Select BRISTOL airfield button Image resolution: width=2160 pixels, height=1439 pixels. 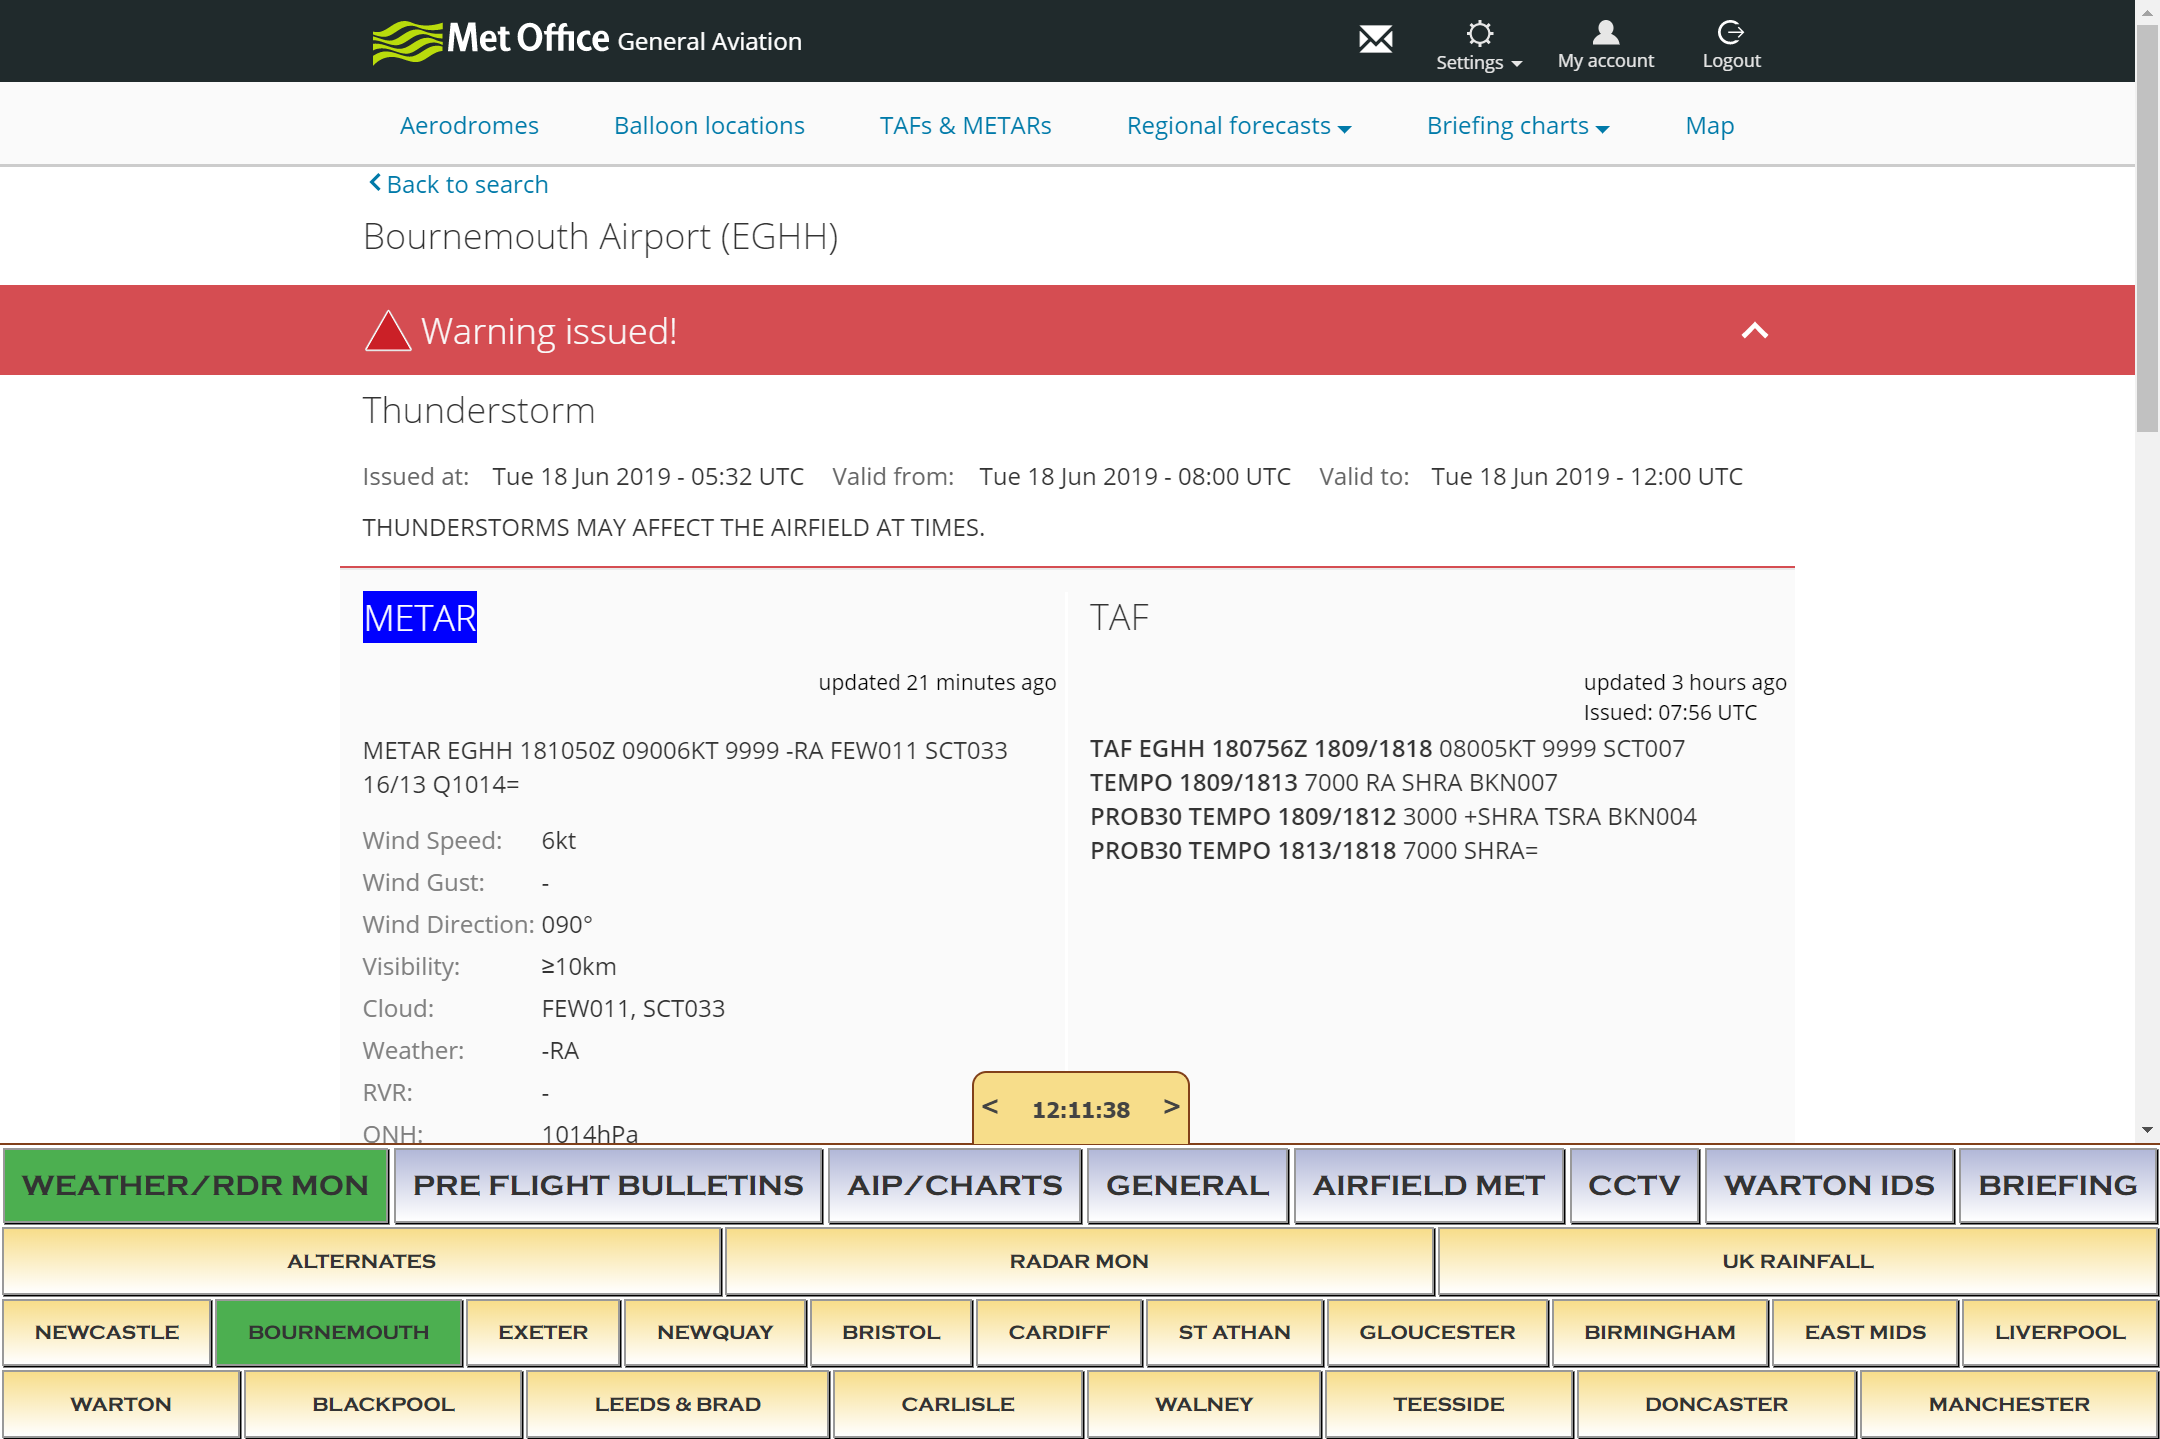click(x=891, y=1333)
